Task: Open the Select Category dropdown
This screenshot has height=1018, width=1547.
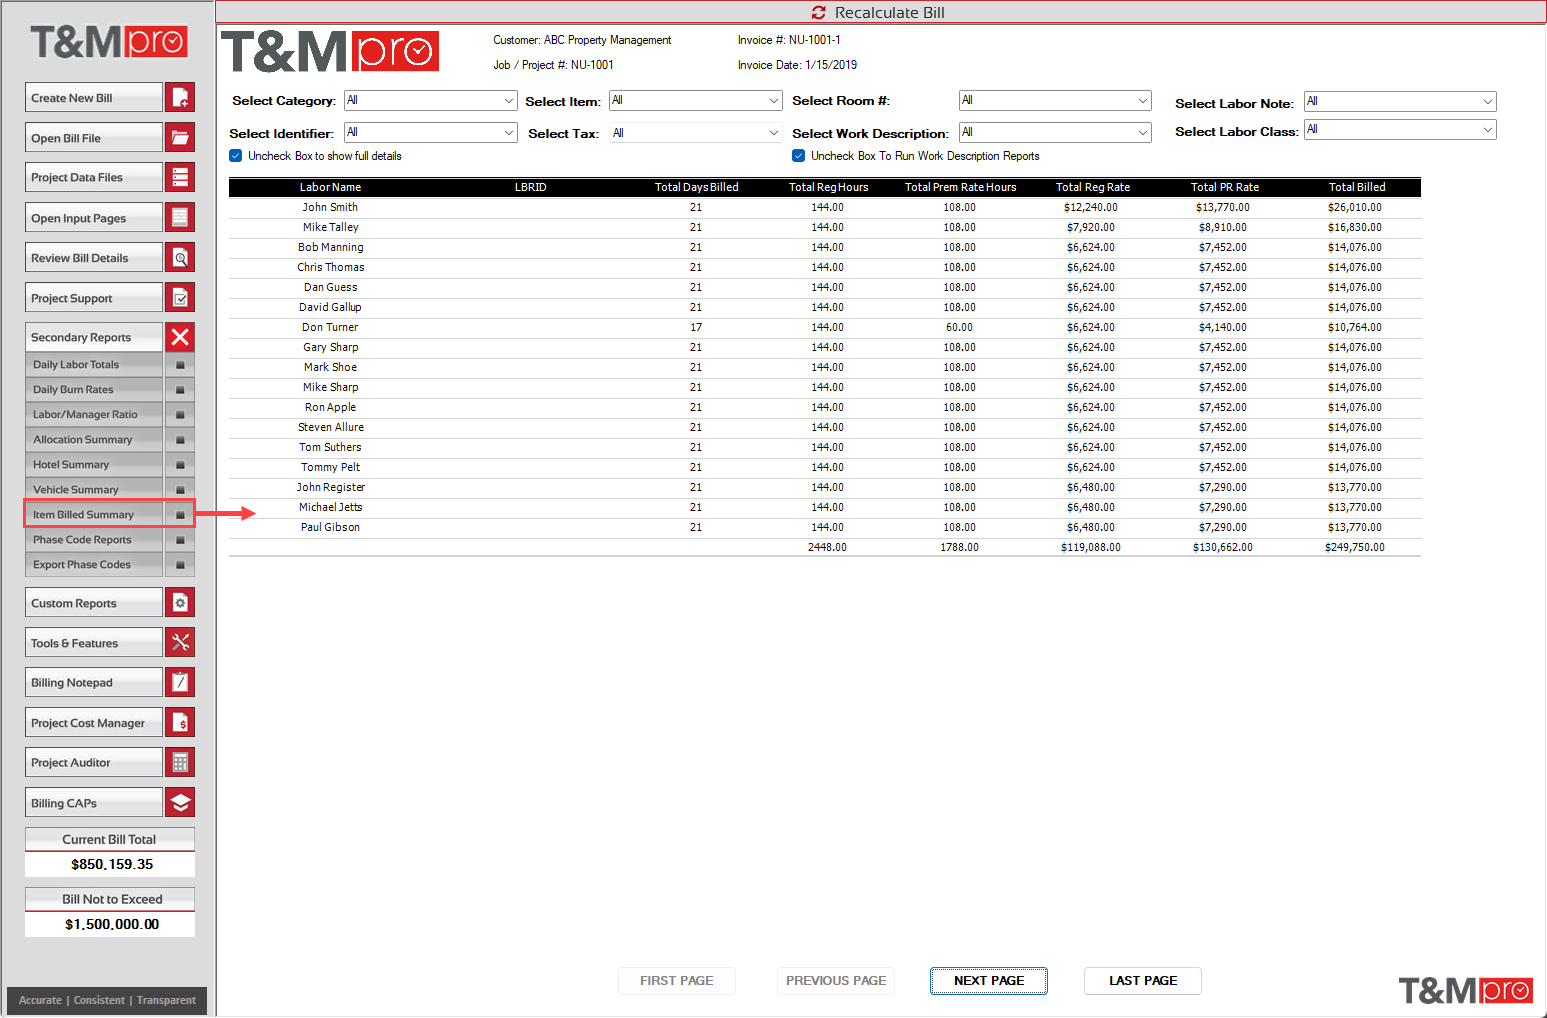Action: [430, 100]
